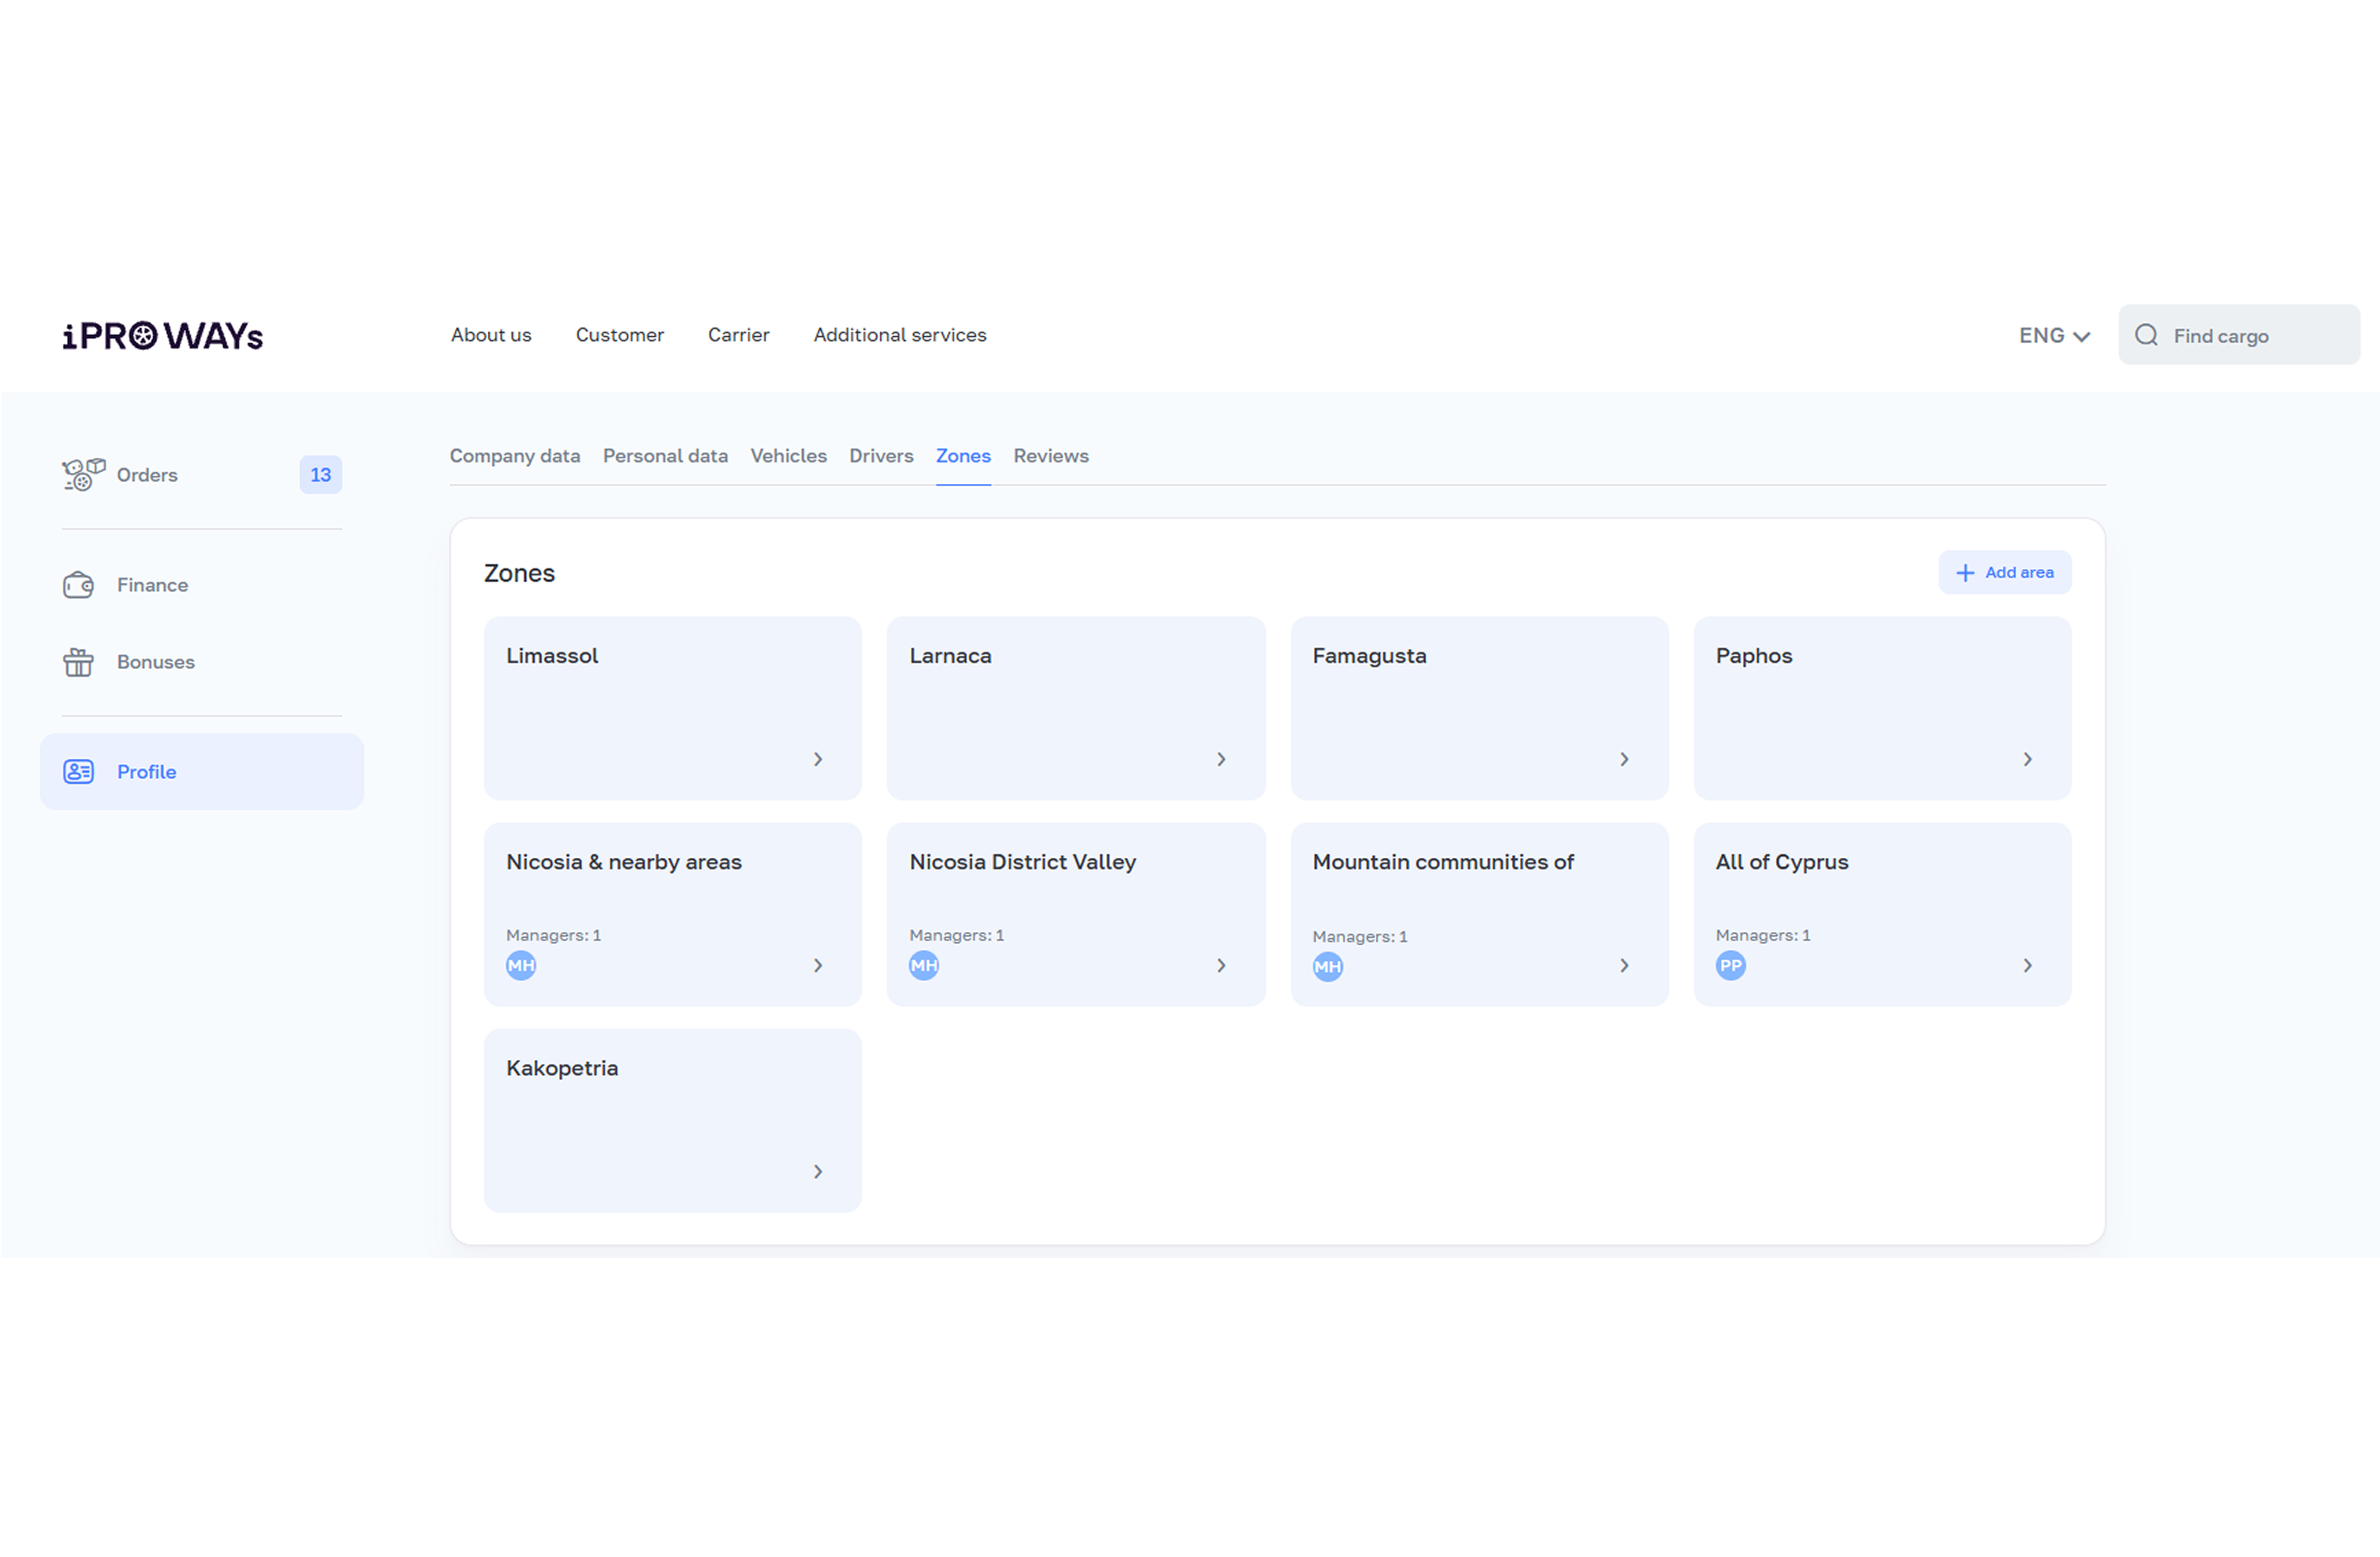Image resolution: width=2380 pixels, height=1557 pixels.
Task: Expand the Limassol zone chevron
Action: click(x=818, y=760)
